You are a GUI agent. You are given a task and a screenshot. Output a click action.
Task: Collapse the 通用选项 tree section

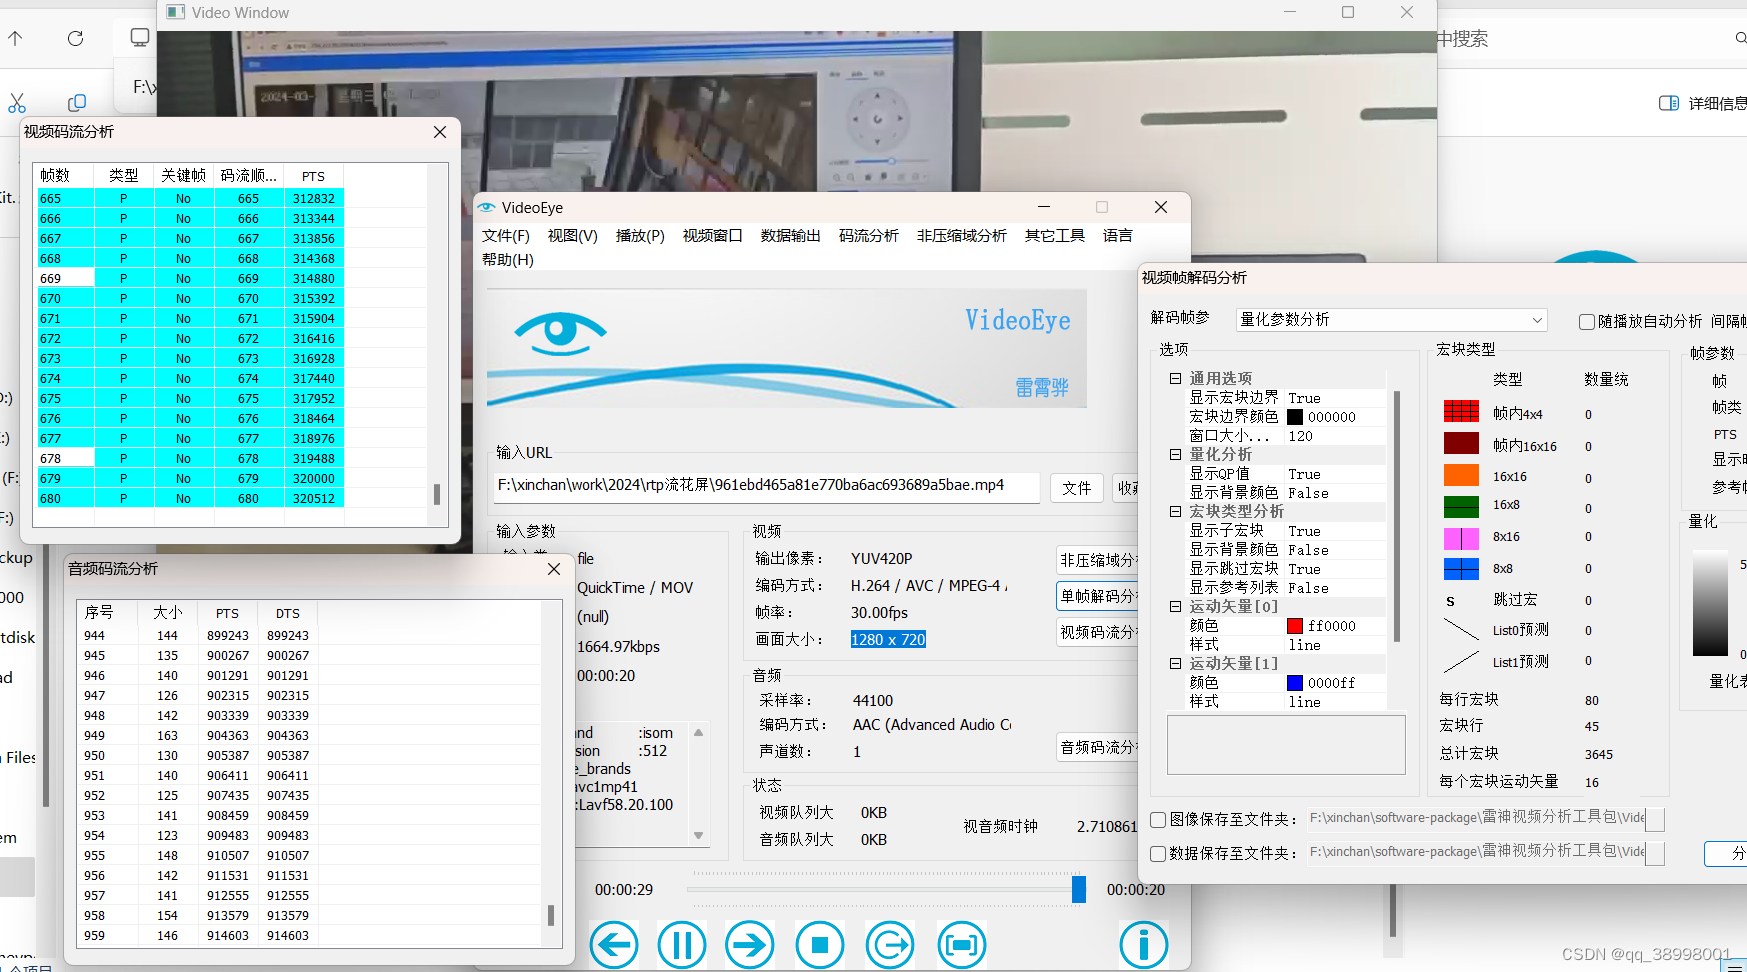[x=1175, y=378]
